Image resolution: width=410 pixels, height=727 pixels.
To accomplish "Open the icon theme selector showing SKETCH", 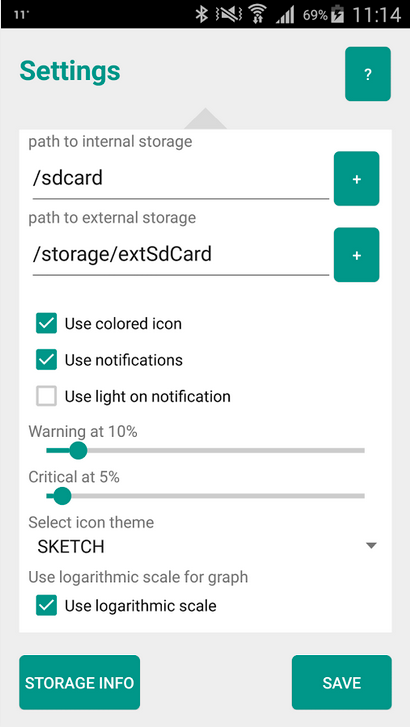I will [x=205, y=547].
